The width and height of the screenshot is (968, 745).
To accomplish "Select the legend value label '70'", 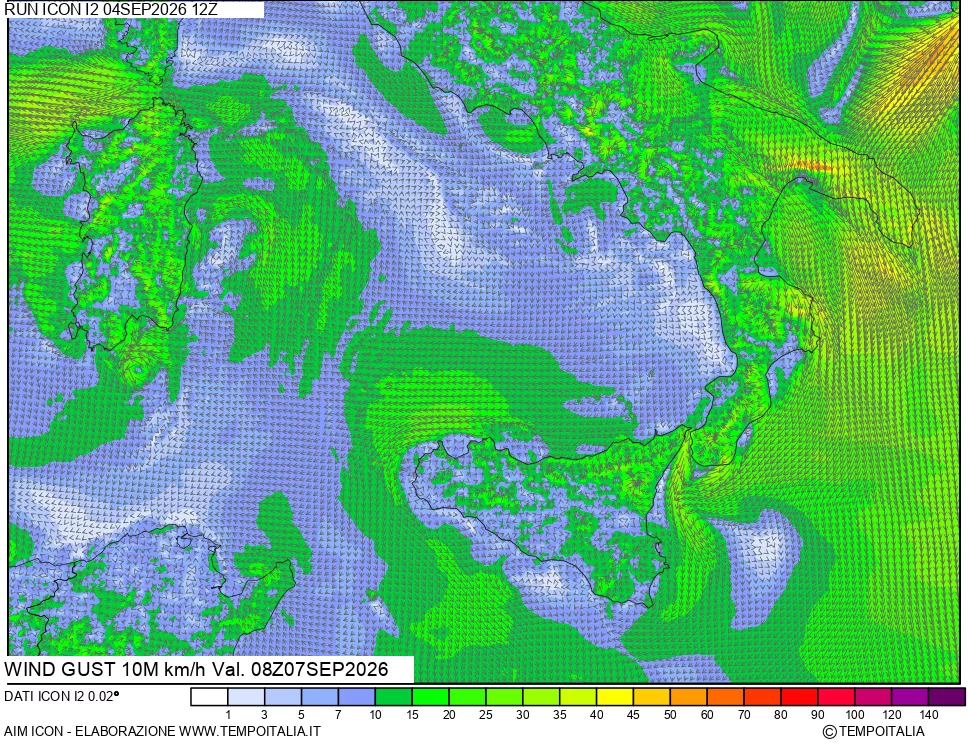I will pos(744,715).
